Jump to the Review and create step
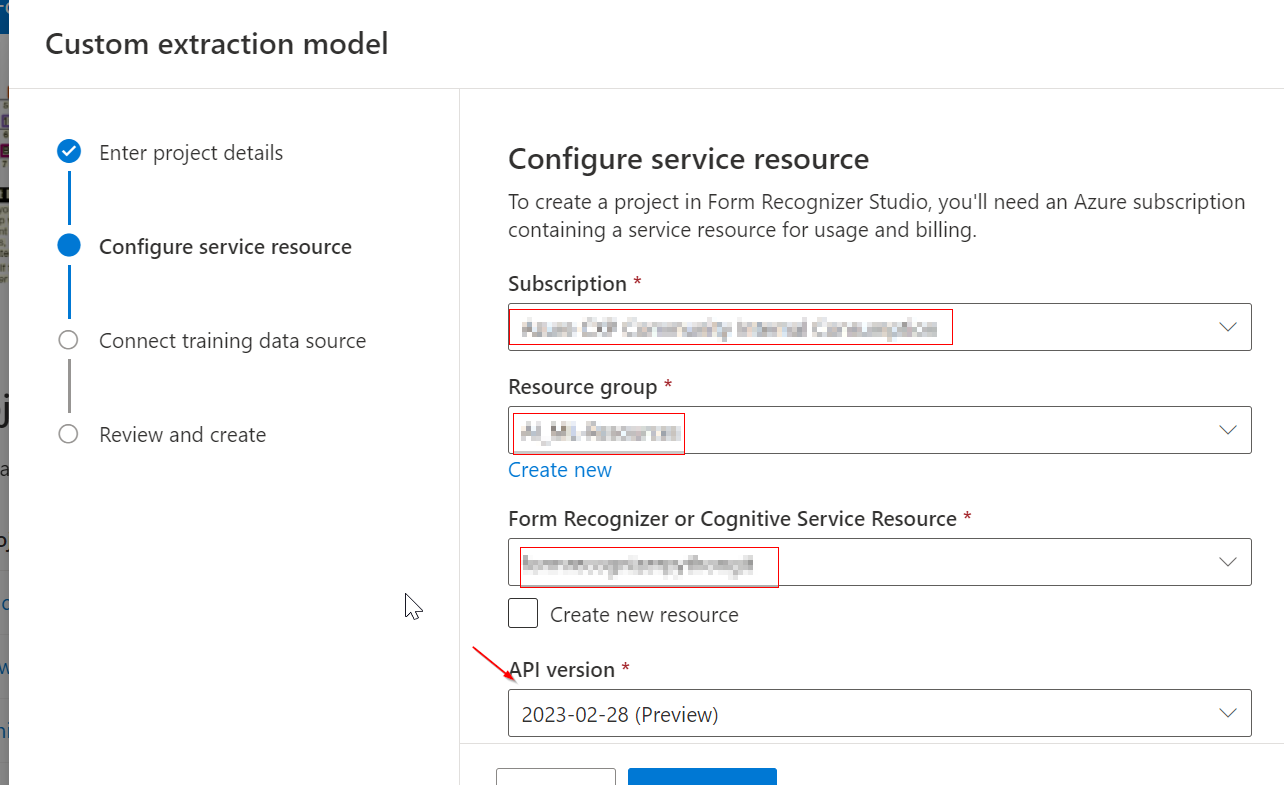 pyautogui.click(x=182, y=435)
